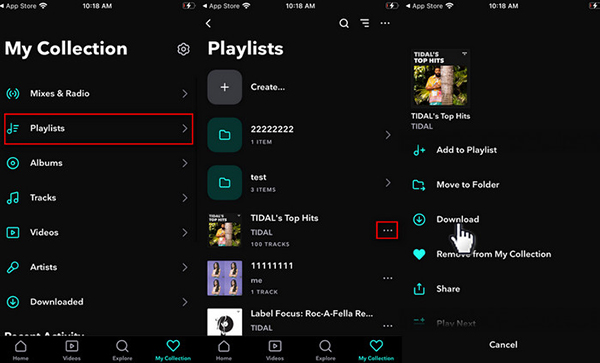Click the TIDAL's Top Hits title in Playlists
The width and height of the screenshot is (600, 363).
pos(284,218)
